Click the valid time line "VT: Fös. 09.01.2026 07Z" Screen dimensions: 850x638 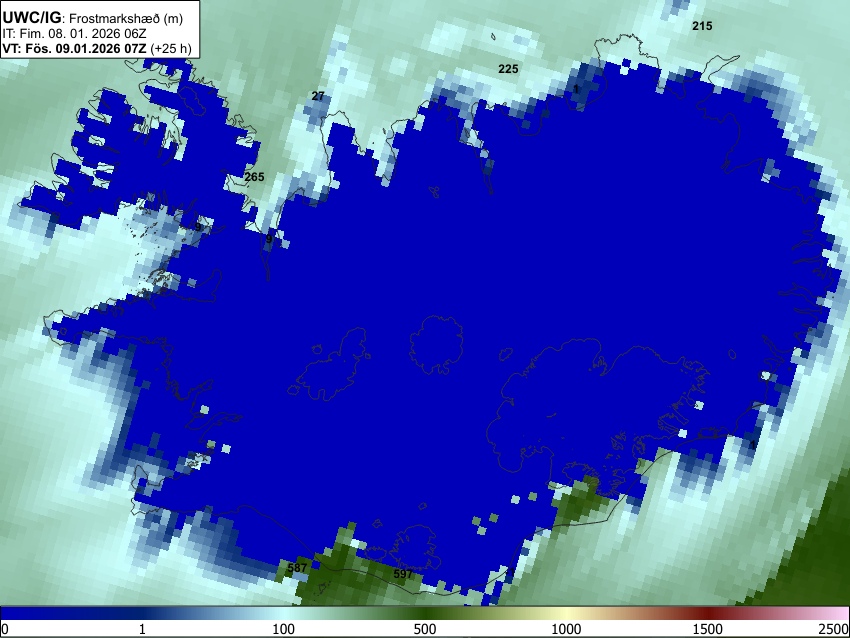coord(74,48)
